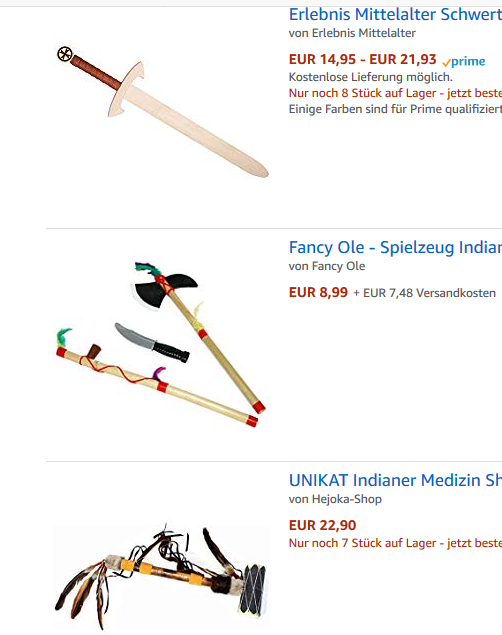Open the UNIKAT Indianer Medizin title

395,480
